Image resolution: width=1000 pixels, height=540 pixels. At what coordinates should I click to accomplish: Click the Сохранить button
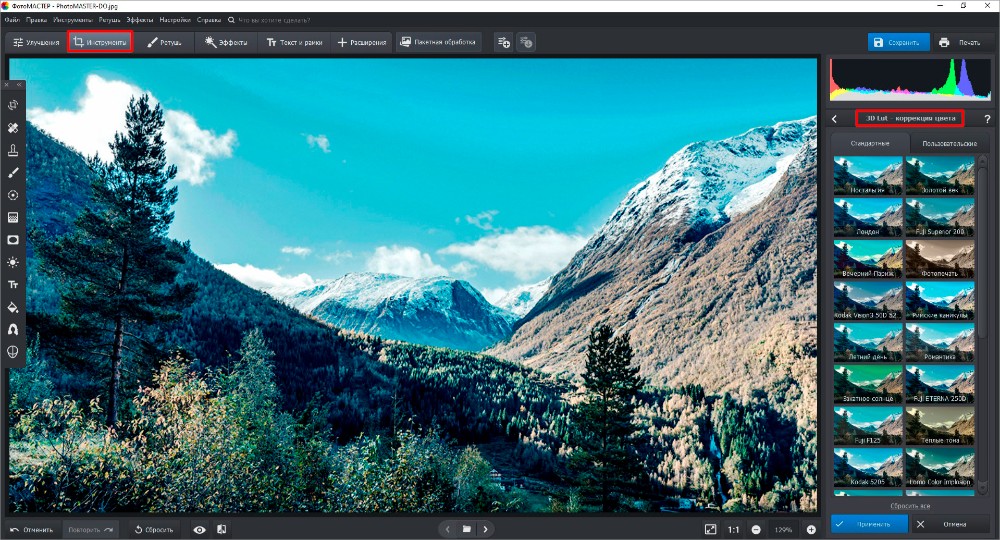coord(896,42)
